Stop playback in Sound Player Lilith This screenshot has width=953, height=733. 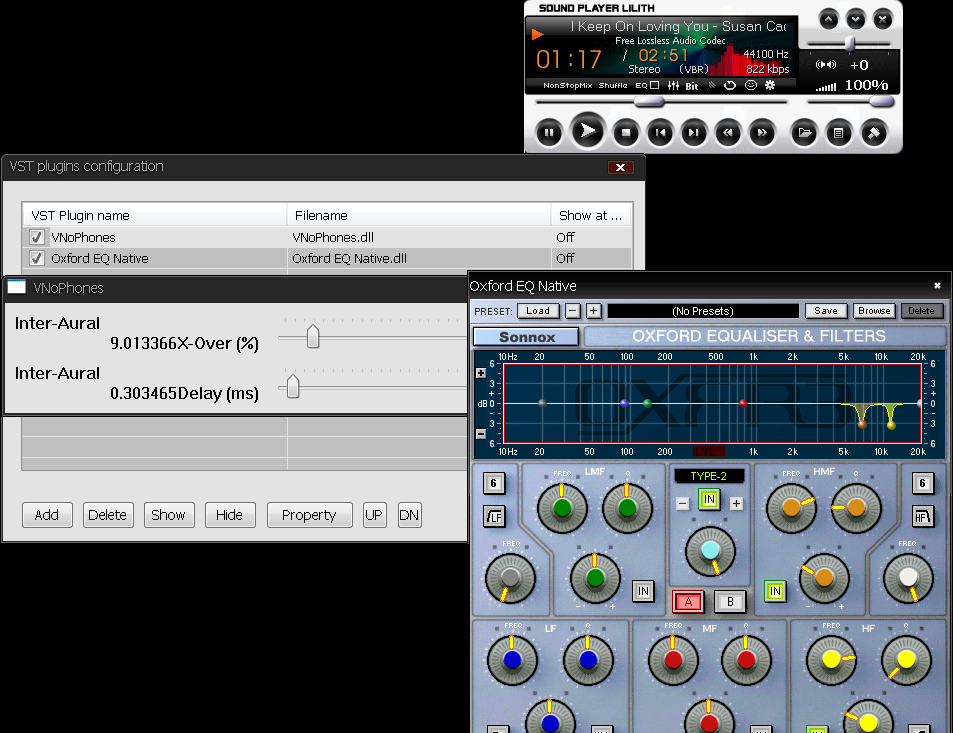[x=626, y=132]
